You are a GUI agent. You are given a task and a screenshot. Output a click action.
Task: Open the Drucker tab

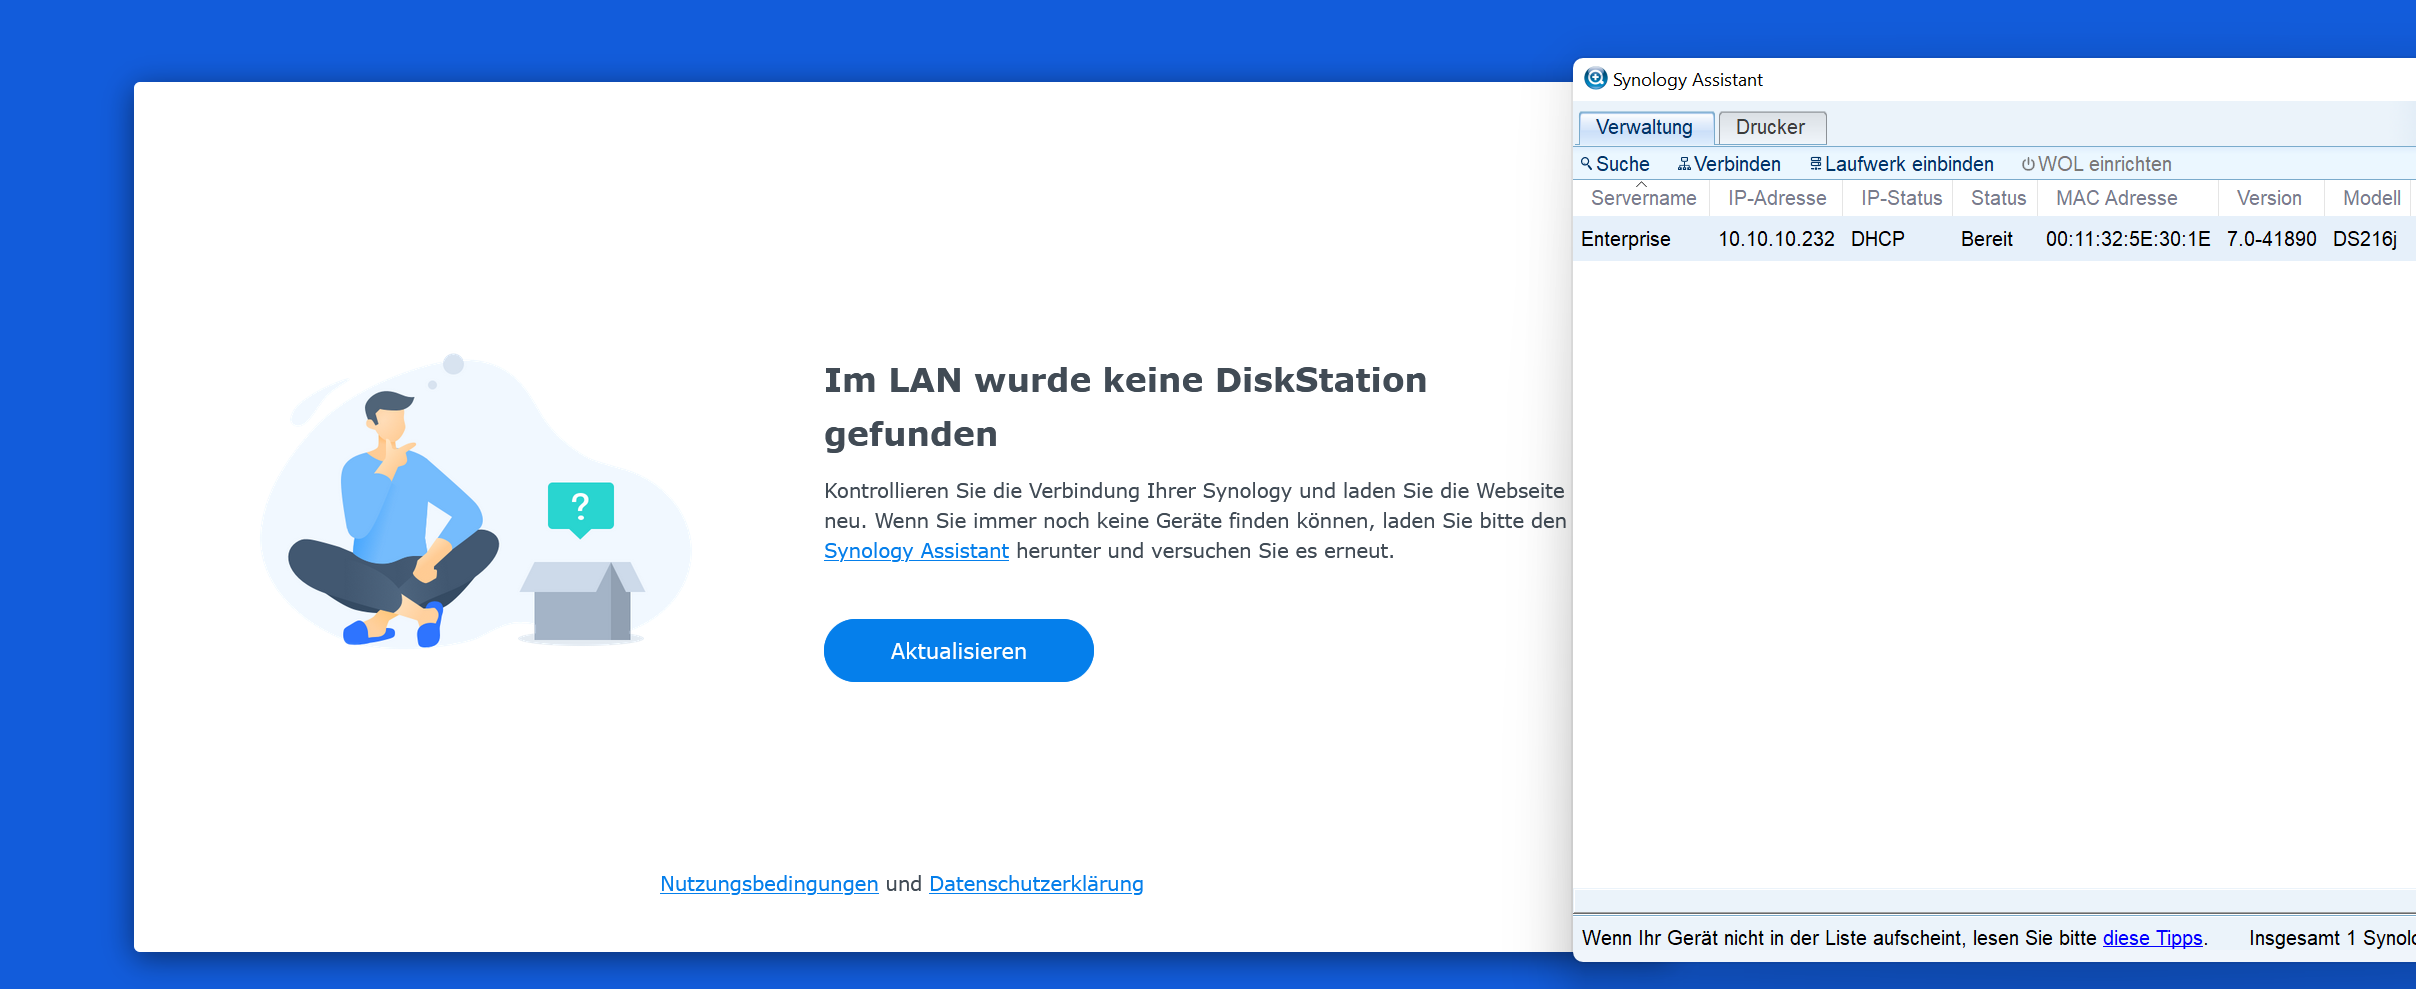point(1772,128)
